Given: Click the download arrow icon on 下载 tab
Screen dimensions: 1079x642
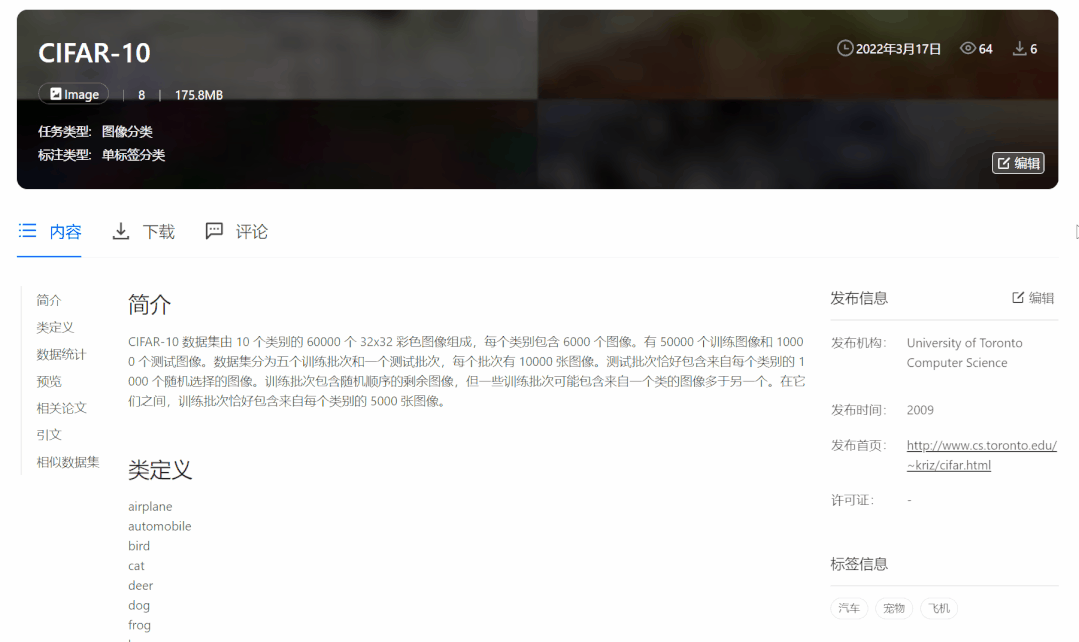Looking at the screenshot, I should [120, 231].
